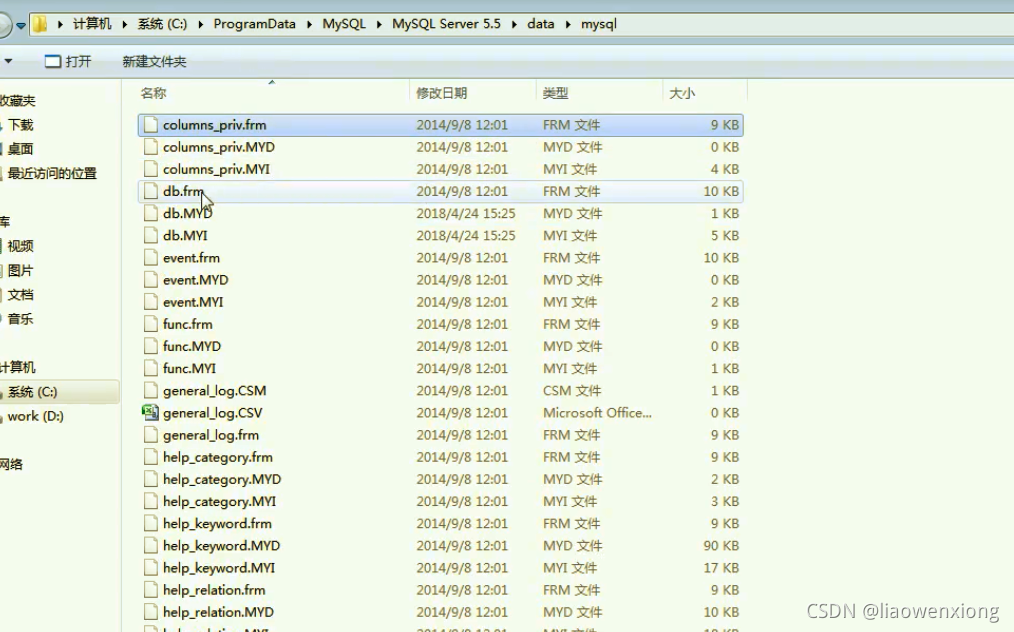Select 文档 library in the sidebar
Image resolution: width=1014 pixels, height=632 pixels.
click(x=20, y=295)
